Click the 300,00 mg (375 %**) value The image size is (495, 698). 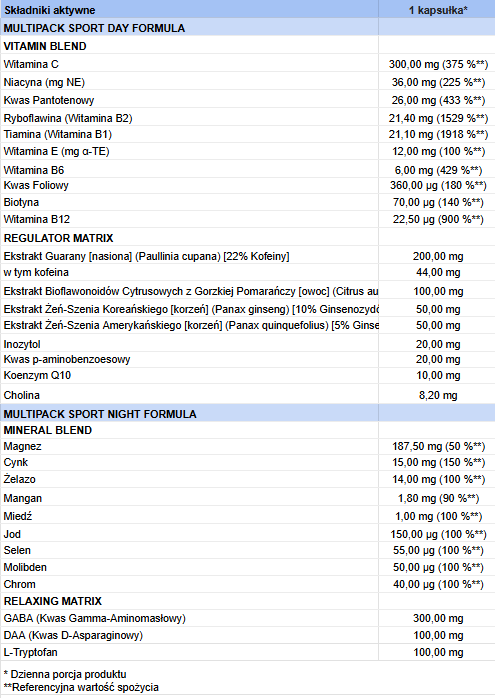click(438, 64)
